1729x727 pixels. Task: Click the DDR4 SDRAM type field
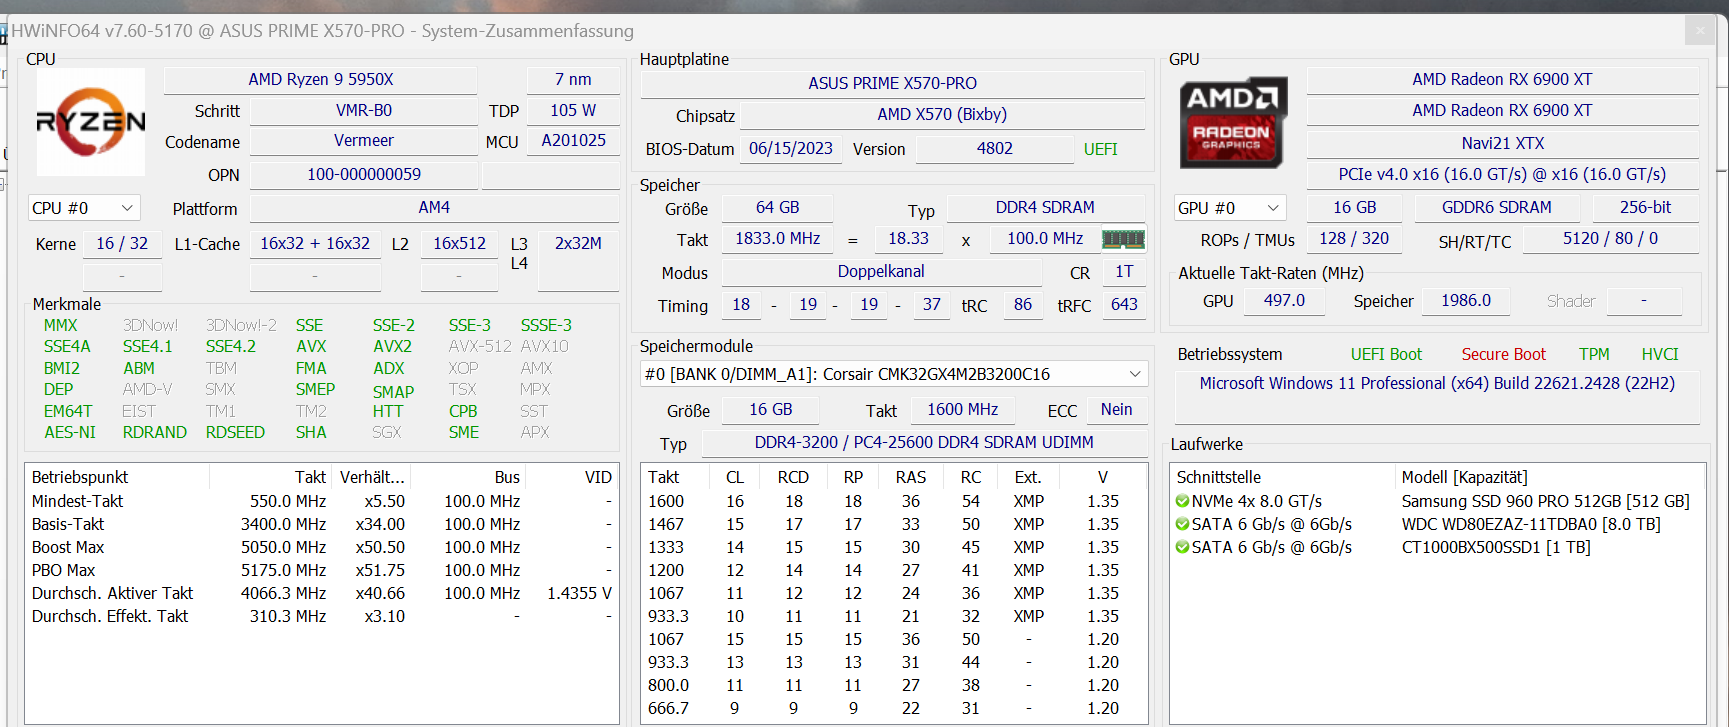point(1045,208)
